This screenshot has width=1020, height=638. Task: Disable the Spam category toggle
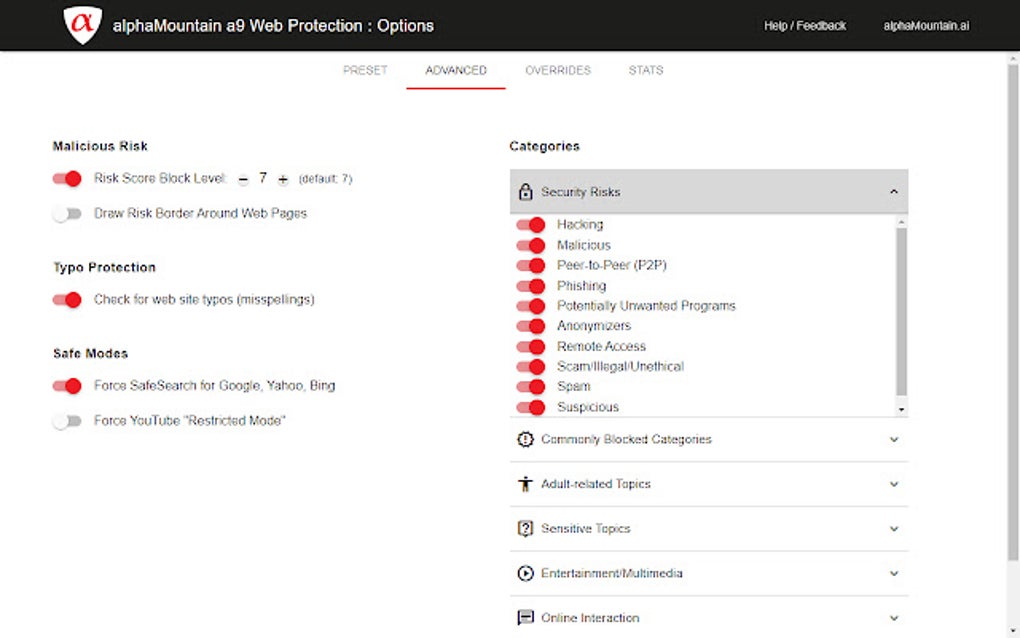click(x=530, y=386)
